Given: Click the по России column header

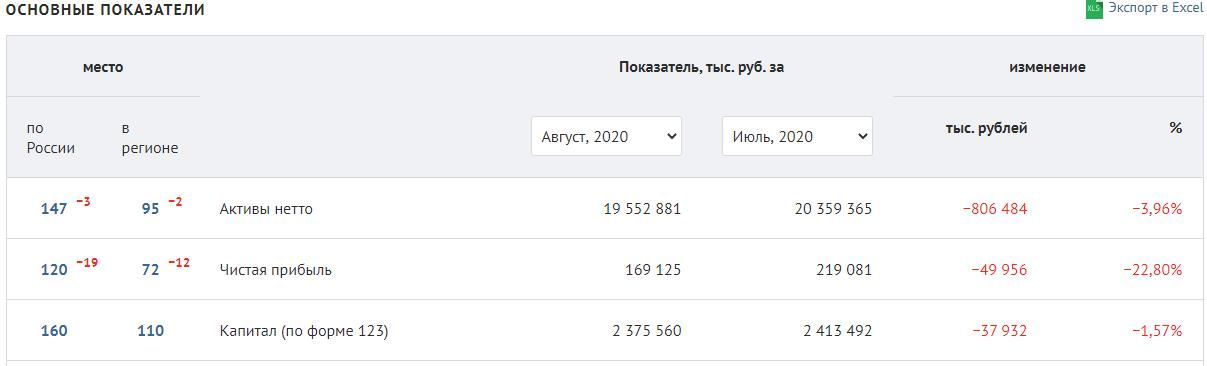Looking at the screenshot, I should (51, 138).
